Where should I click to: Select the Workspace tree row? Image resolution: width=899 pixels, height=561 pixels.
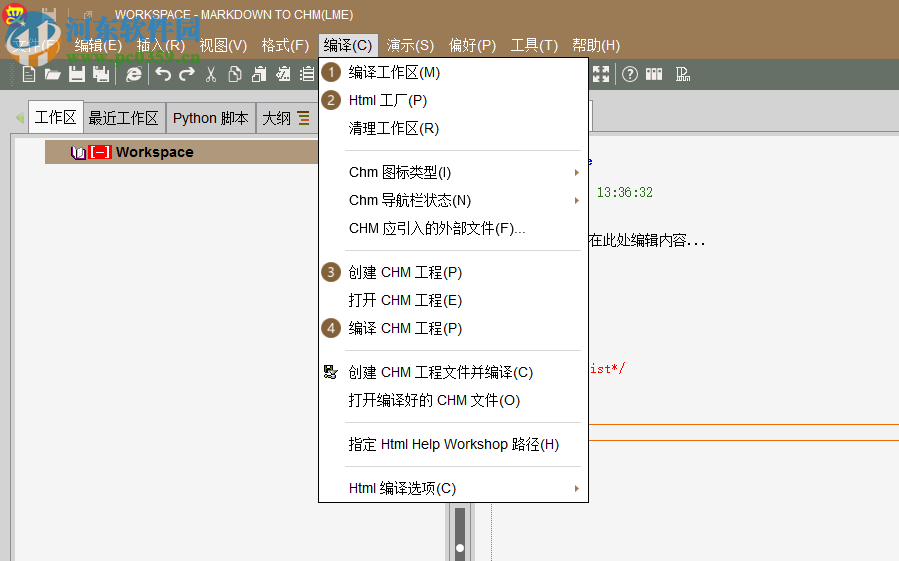181,153
